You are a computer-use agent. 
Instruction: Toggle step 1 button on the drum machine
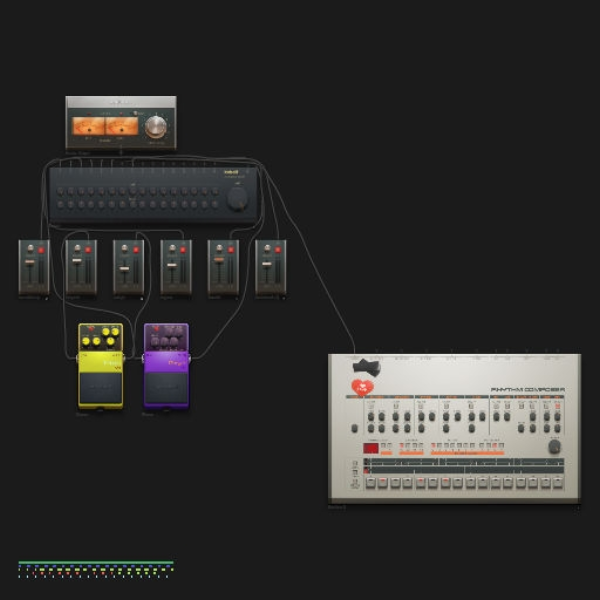click(370, 482)
